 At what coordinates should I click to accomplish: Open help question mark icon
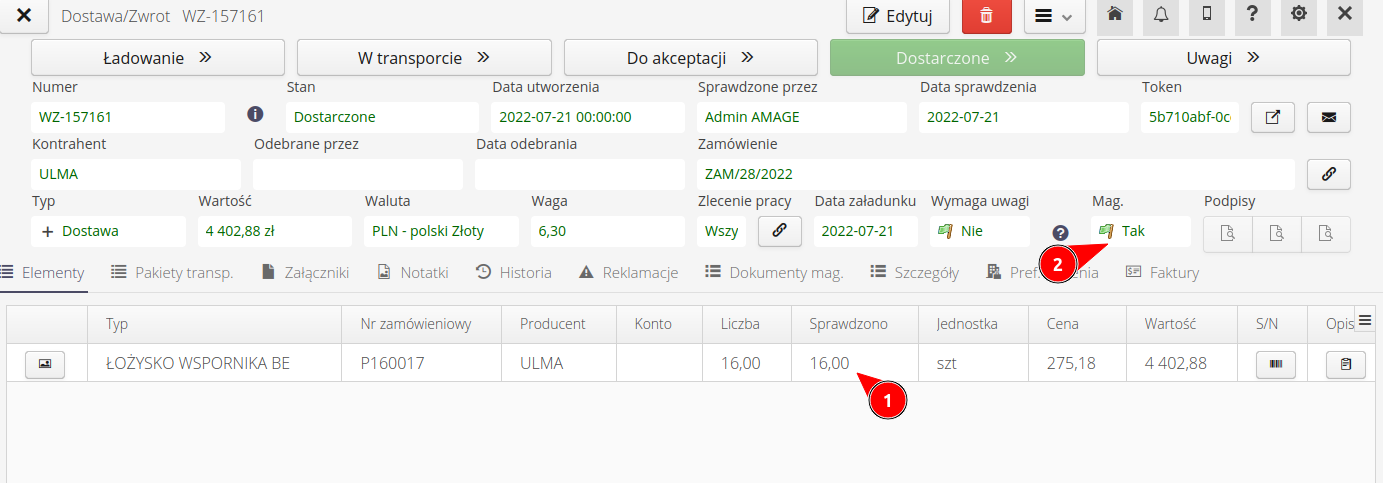1253,15
